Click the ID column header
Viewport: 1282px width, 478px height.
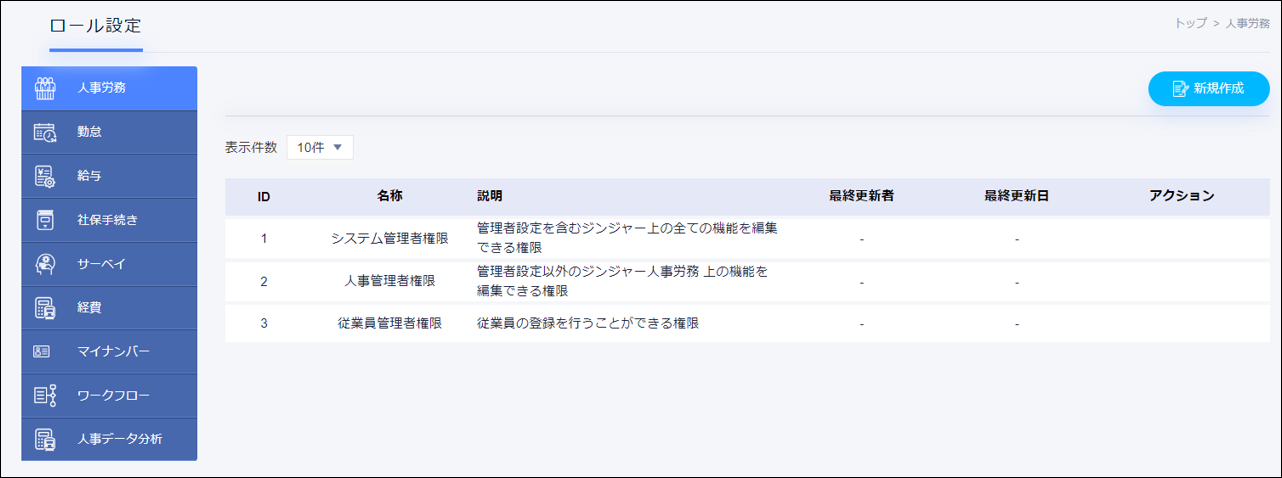(264, 197)
